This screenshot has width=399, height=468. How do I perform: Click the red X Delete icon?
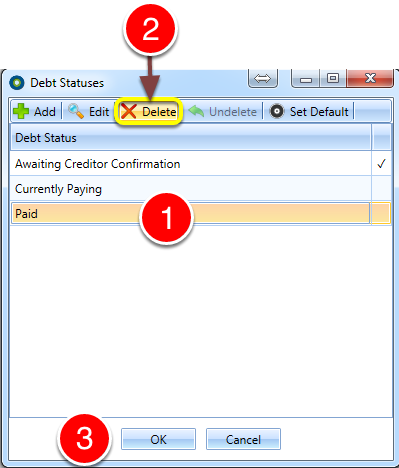129,111
